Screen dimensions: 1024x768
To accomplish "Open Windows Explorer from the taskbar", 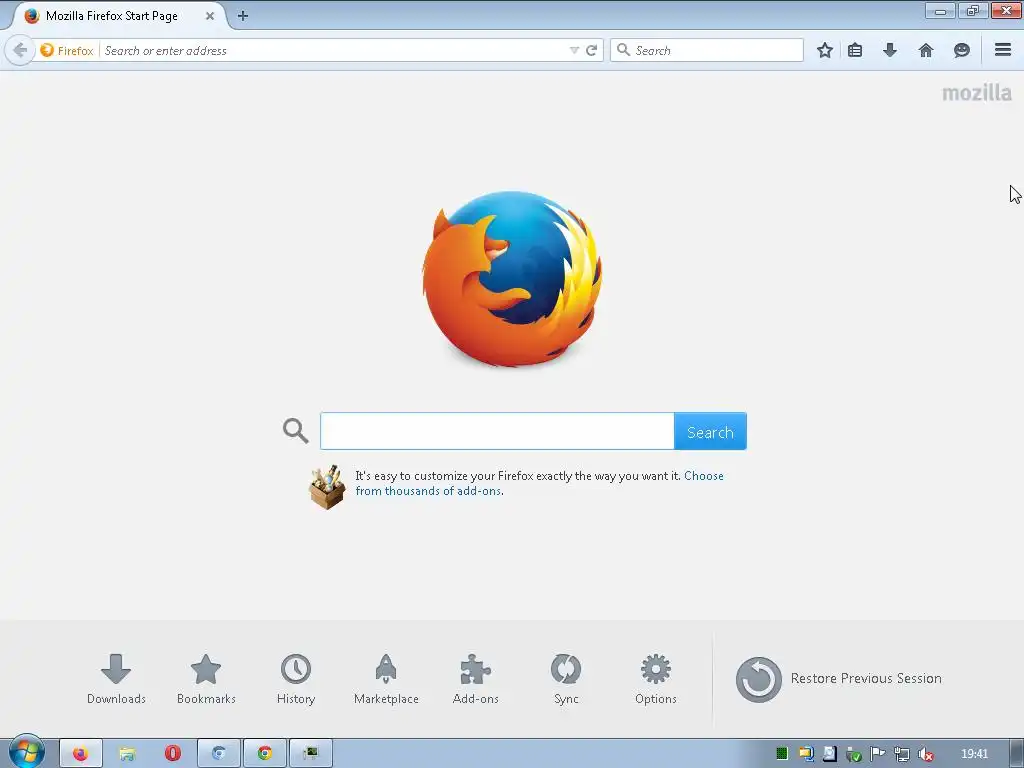I will point(127,754).
